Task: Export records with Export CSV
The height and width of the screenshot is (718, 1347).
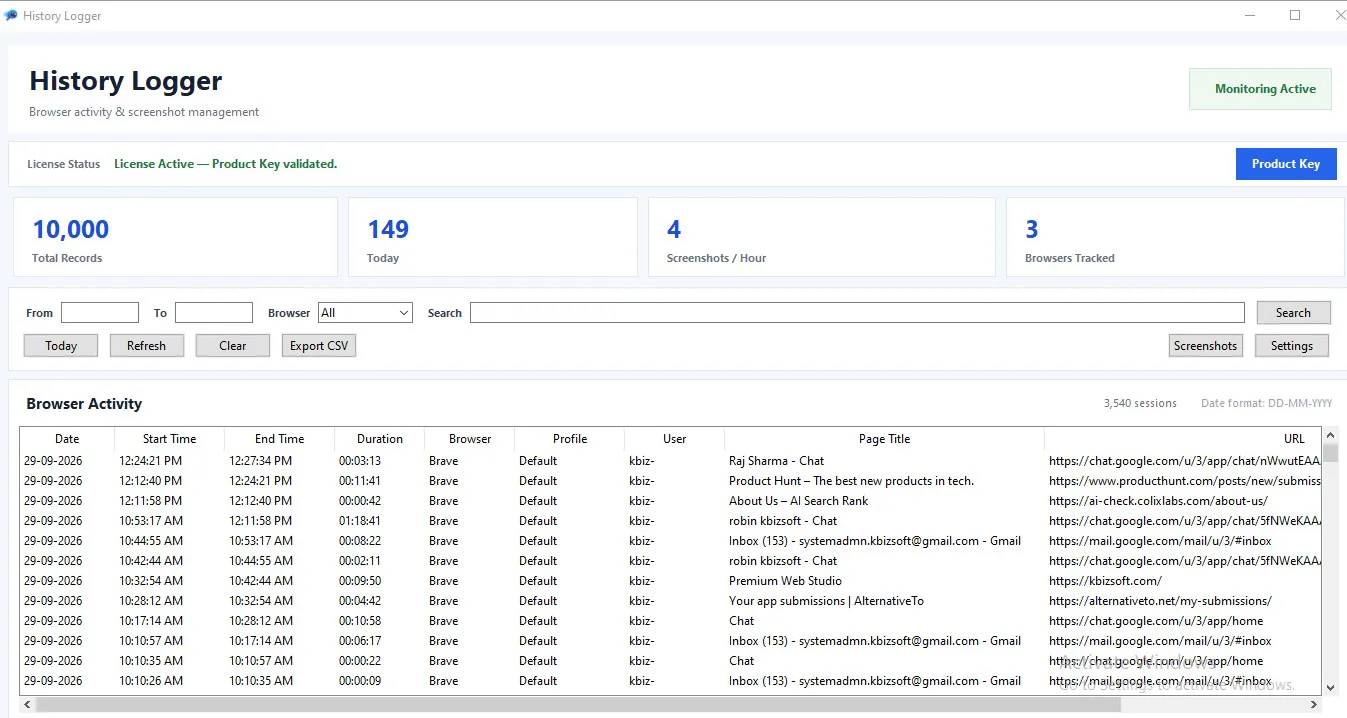Action: point(319,346)
